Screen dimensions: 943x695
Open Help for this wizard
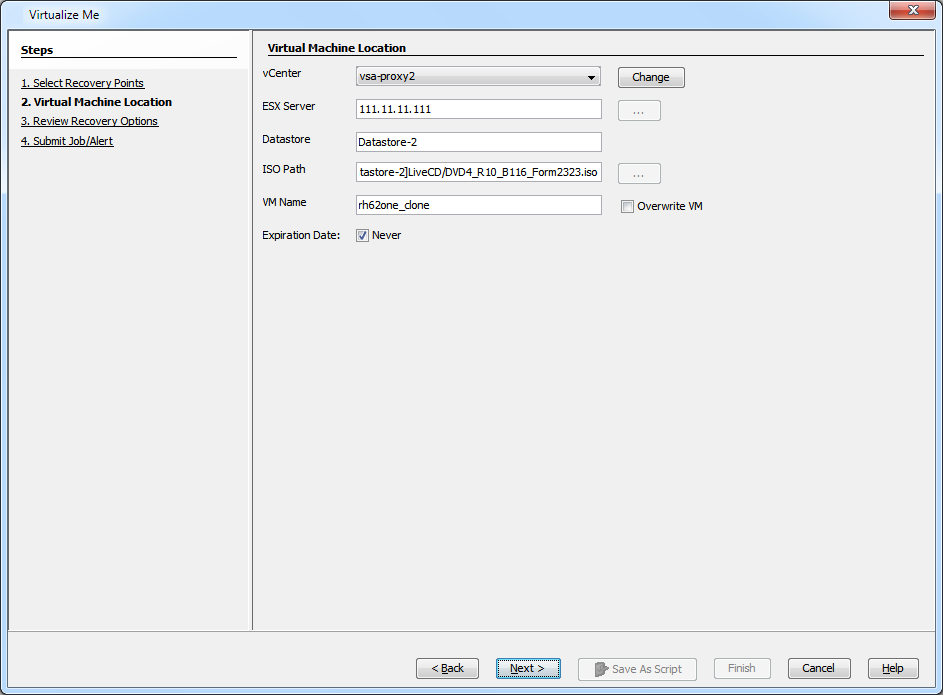point(892,668)
